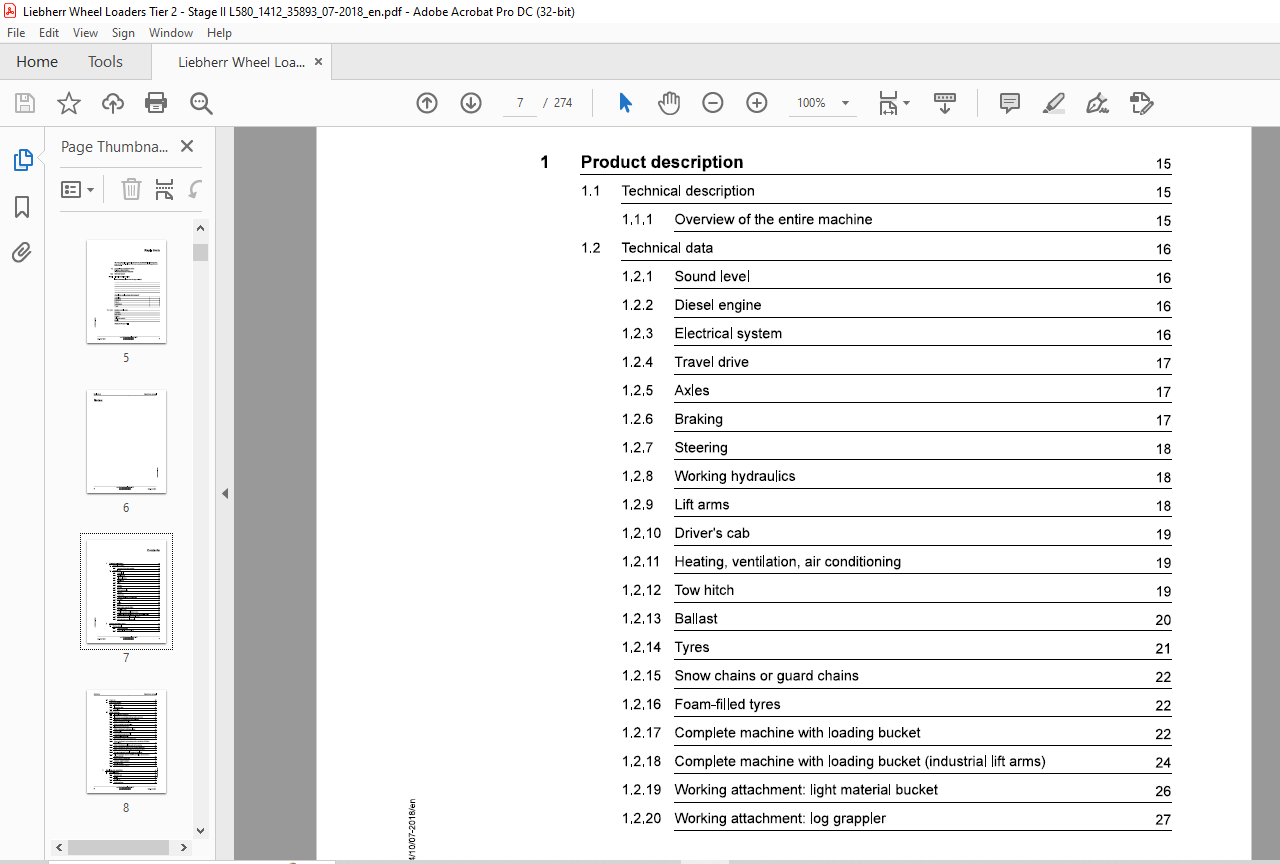Click the Foam-filled tyres entry
The image size is (1280, 864).
tap(727, 704)
